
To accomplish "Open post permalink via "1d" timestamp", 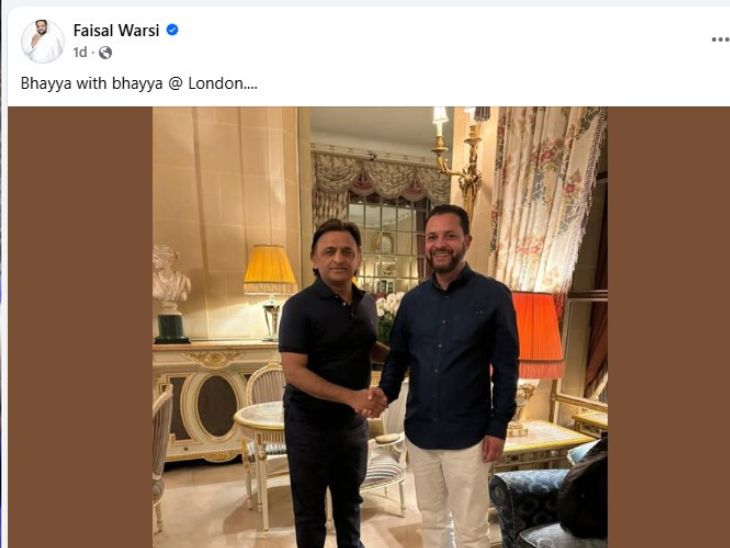I will (x=80, y=52).
